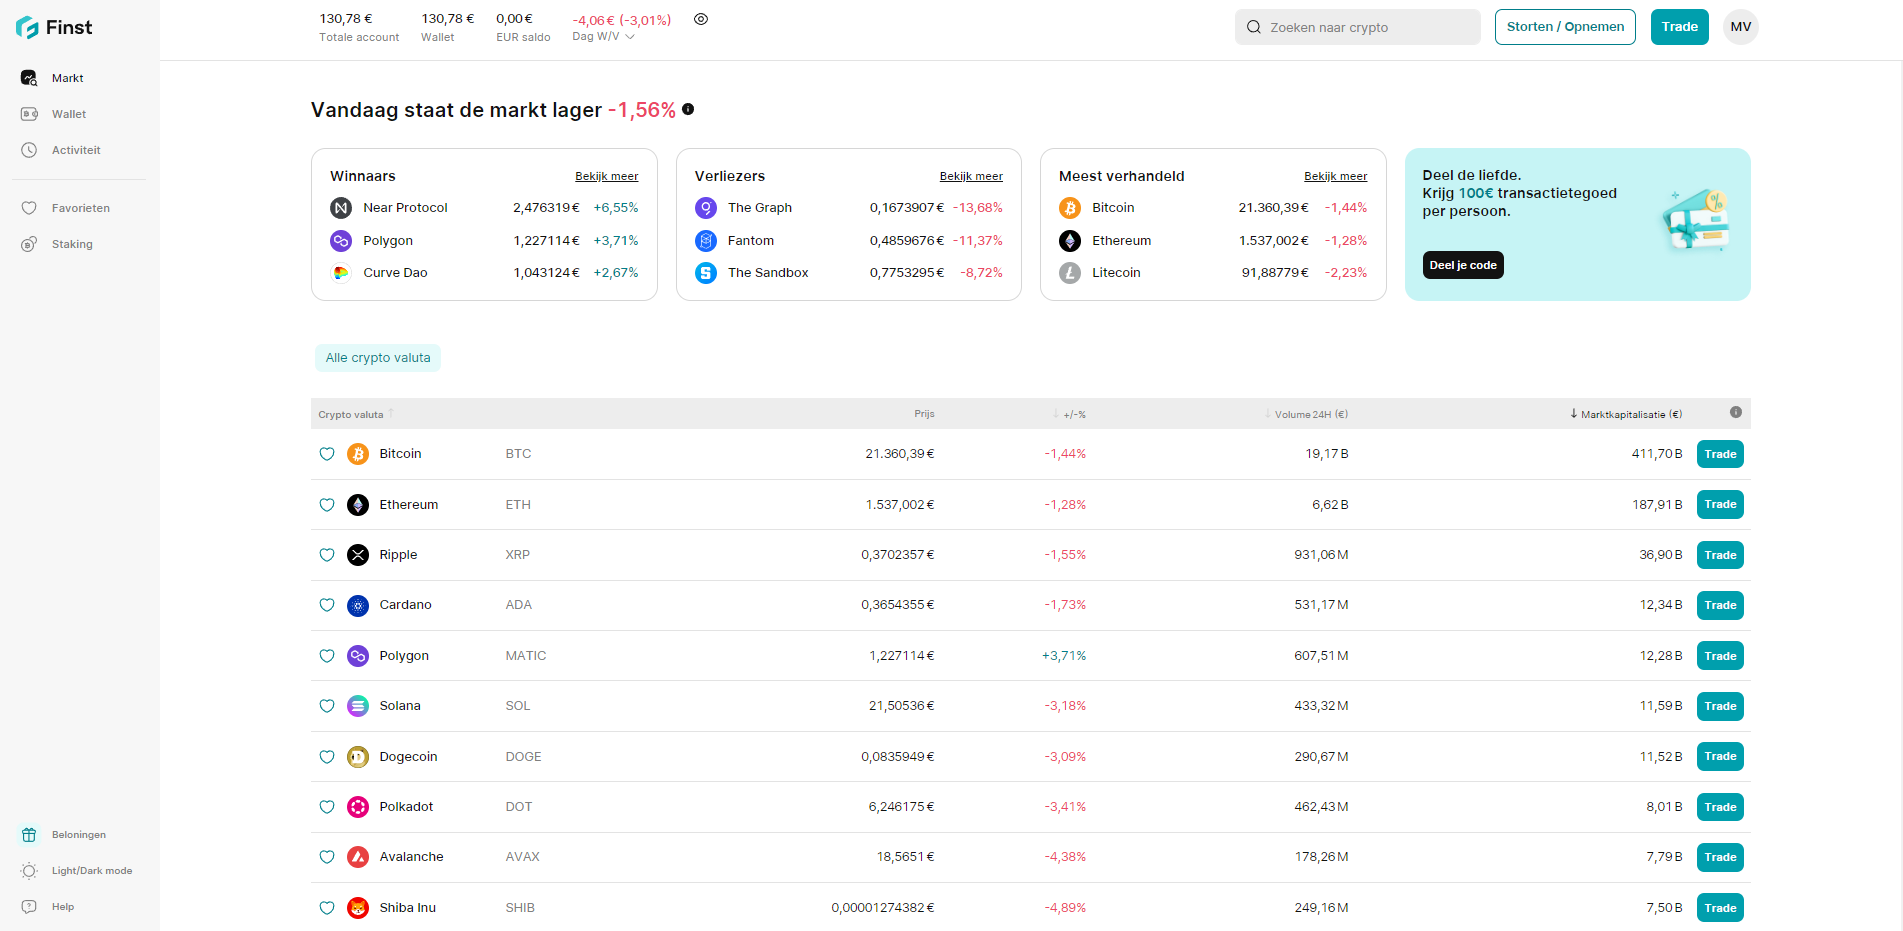
Task: Toggle balance visibility eye icon
Action: click(x=701, y=19)
